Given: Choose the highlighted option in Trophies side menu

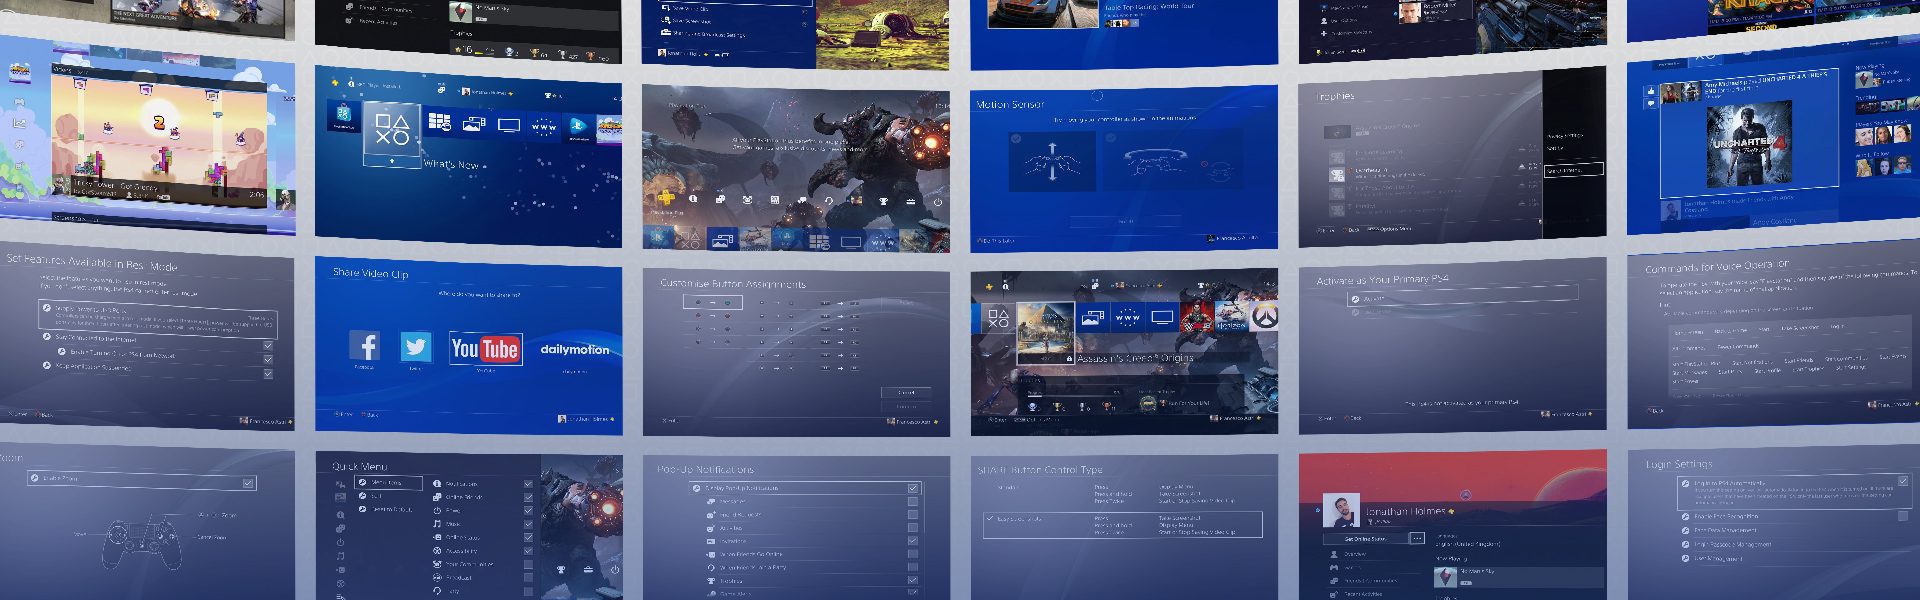Looking at the screenshot, I should click(1573, 171).
